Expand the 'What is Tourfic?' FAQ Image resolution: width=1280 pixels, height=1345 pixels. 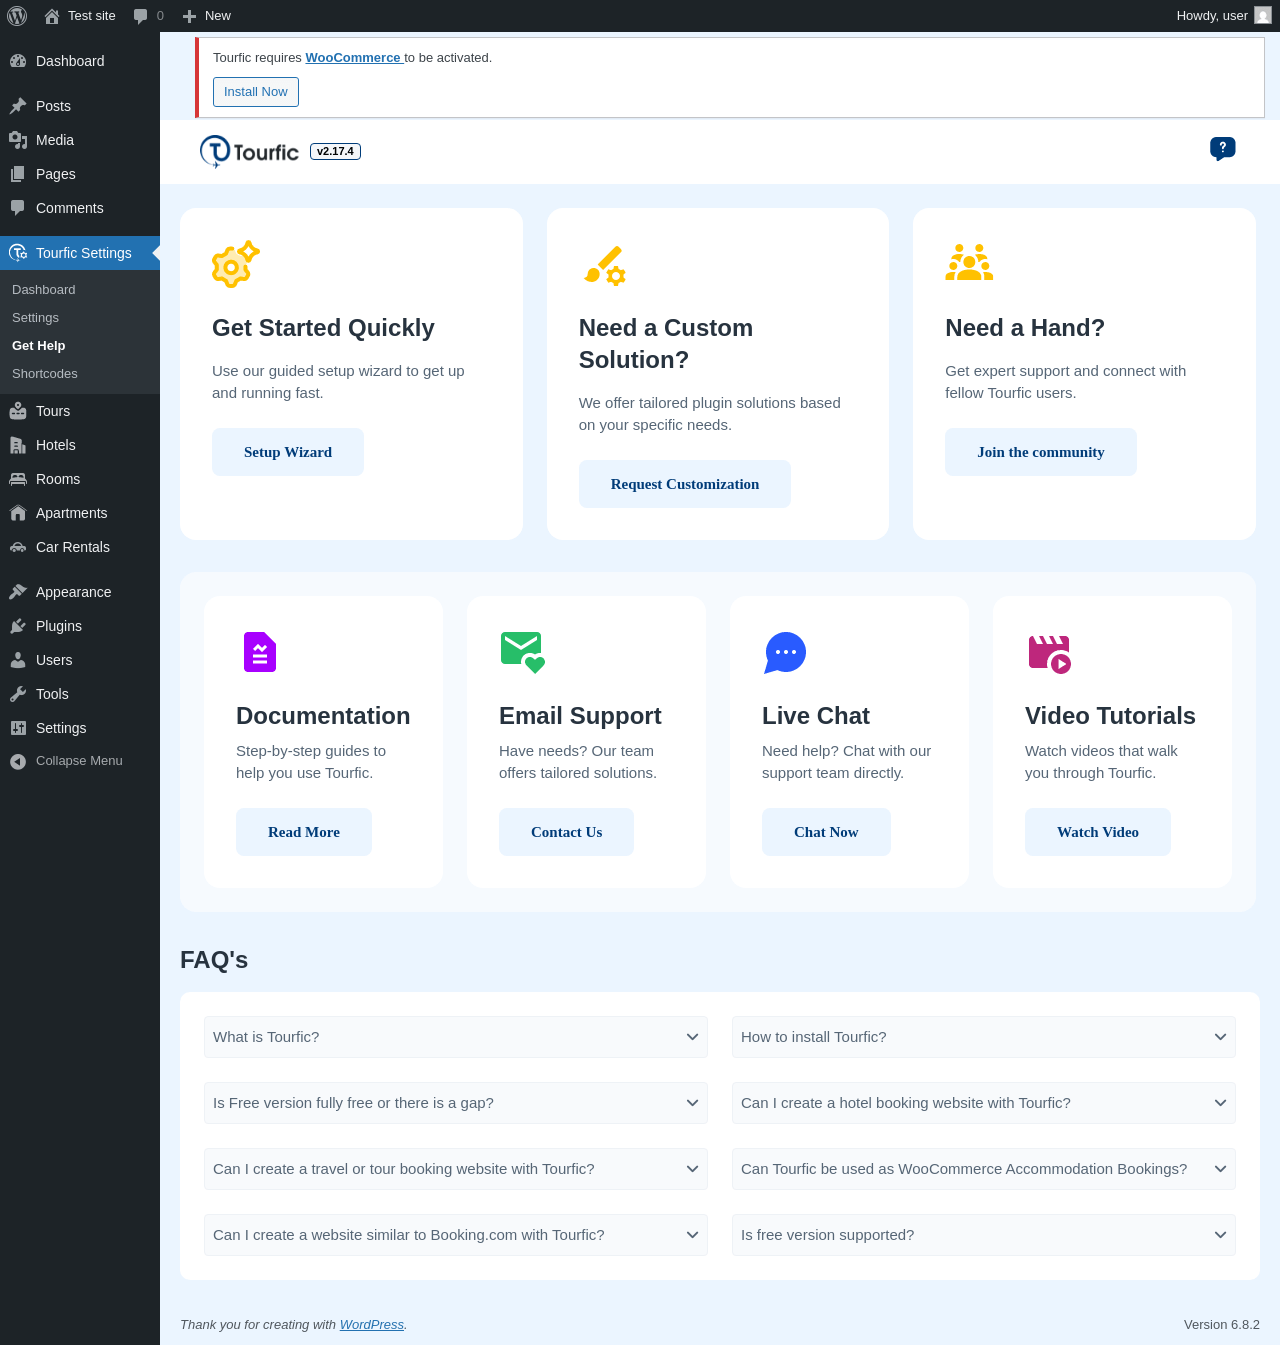[x=456, y=1037]
